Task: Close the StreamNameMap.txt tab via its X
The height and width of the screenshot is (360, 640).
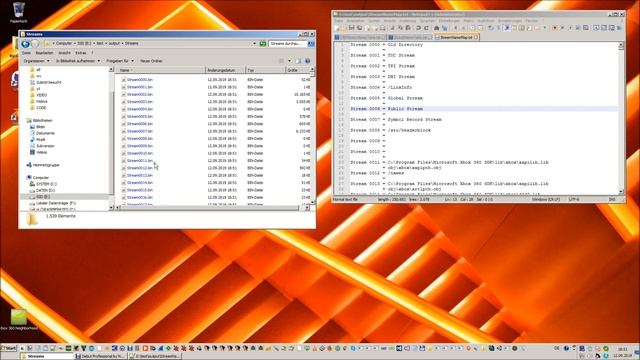Action: click(476, 37)
